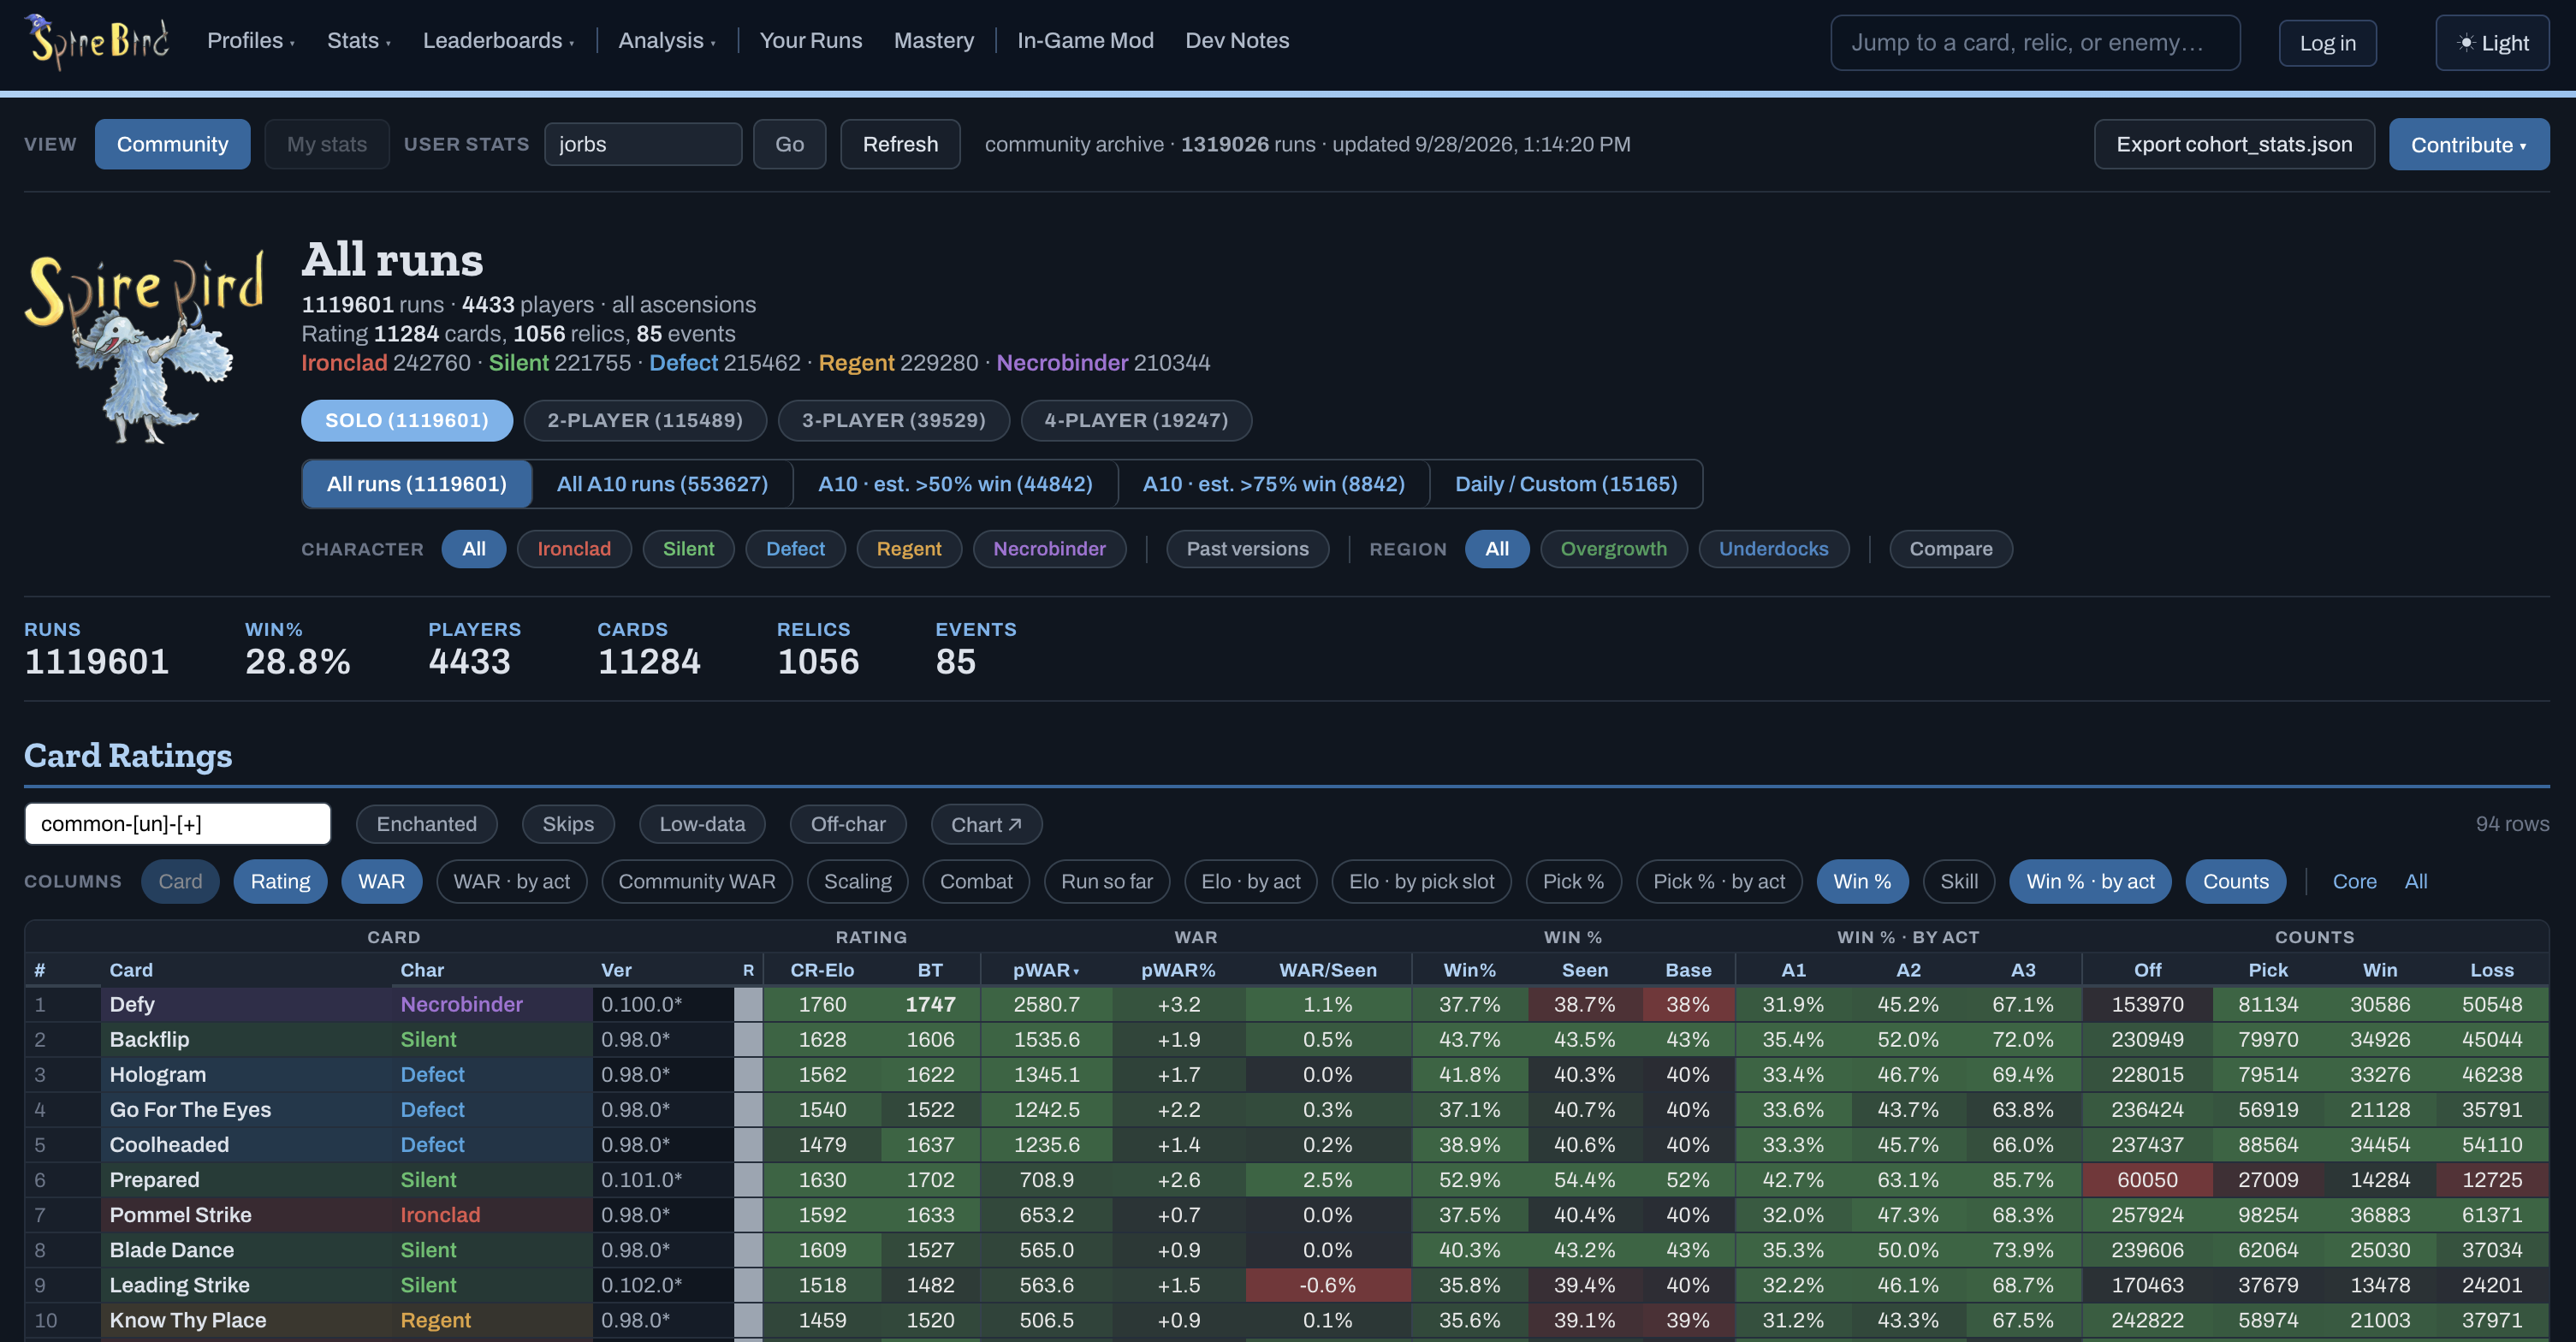Toggle Past versions
The image size is (2576, 1342).
coord(1247,549)
